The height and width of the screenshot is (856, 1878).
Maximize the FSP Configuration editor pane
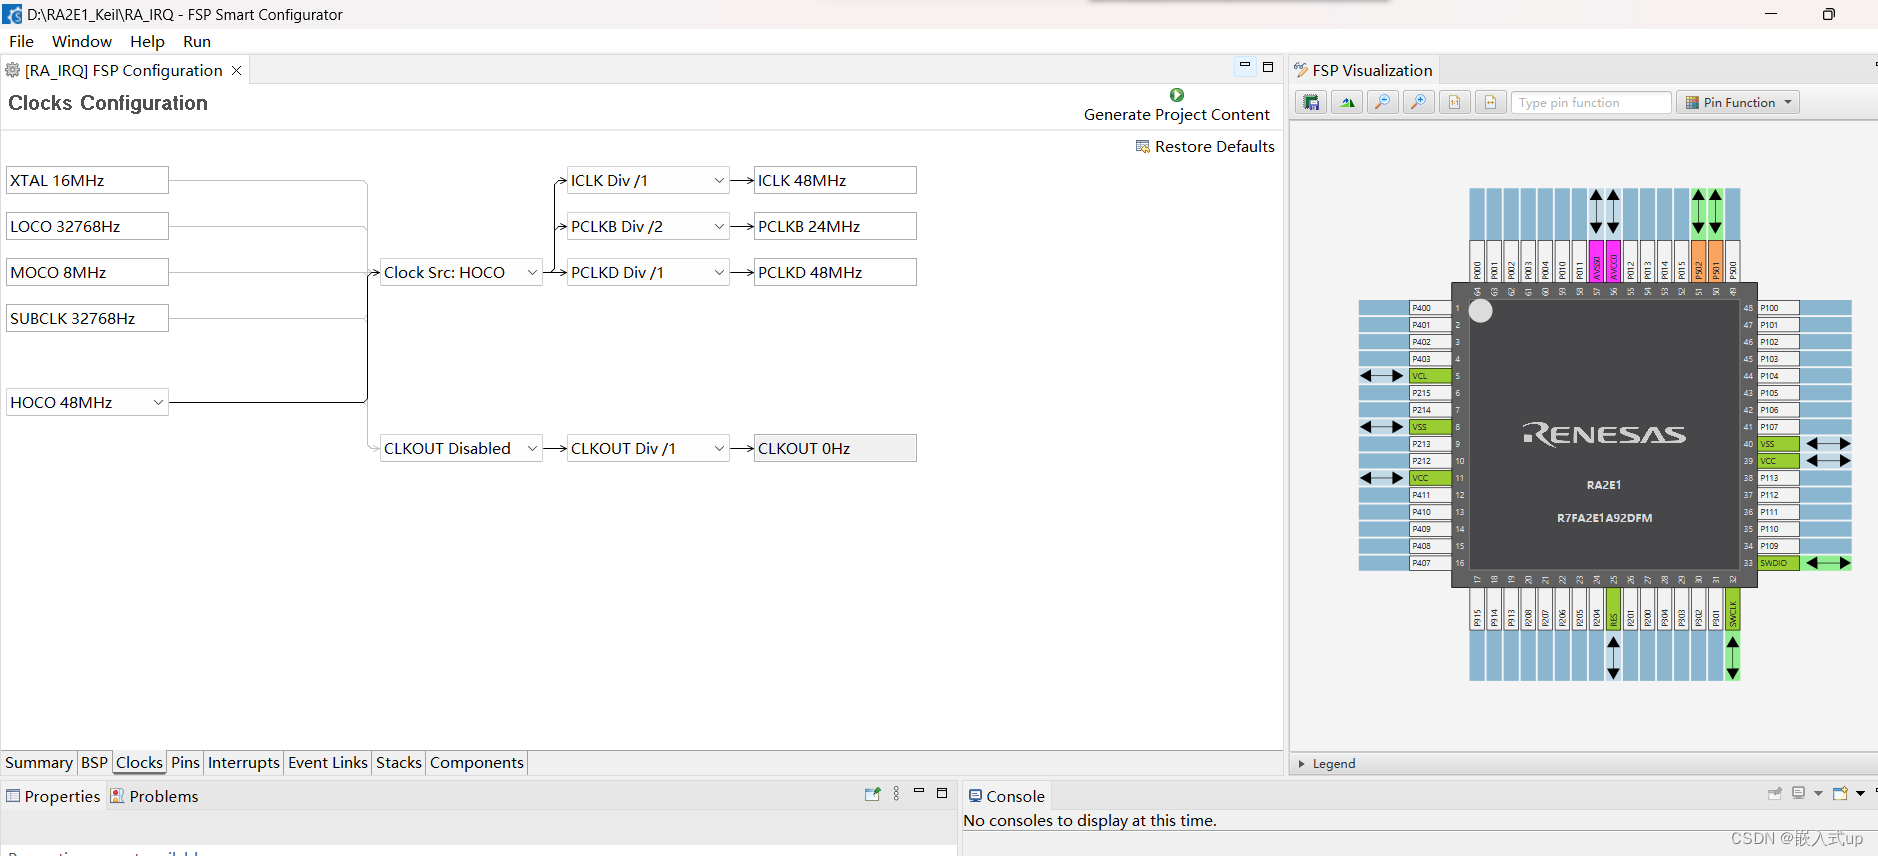click(1268, 67)
